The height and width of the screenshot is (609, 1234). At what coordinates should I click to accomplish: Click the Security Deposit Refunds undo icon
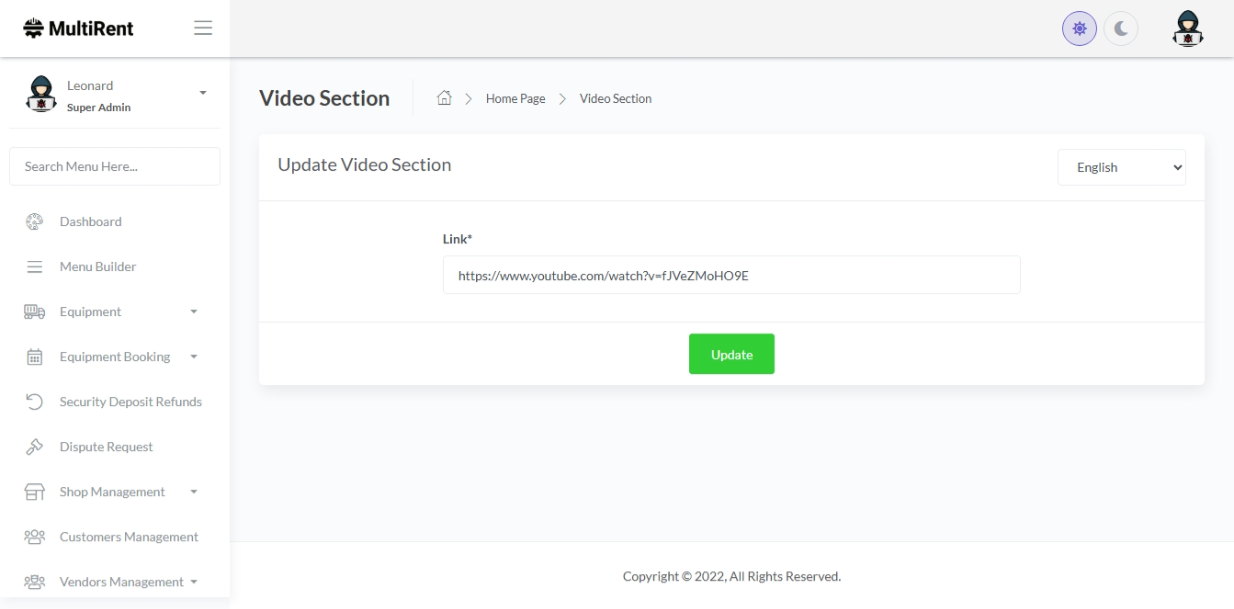pos(33,402)
